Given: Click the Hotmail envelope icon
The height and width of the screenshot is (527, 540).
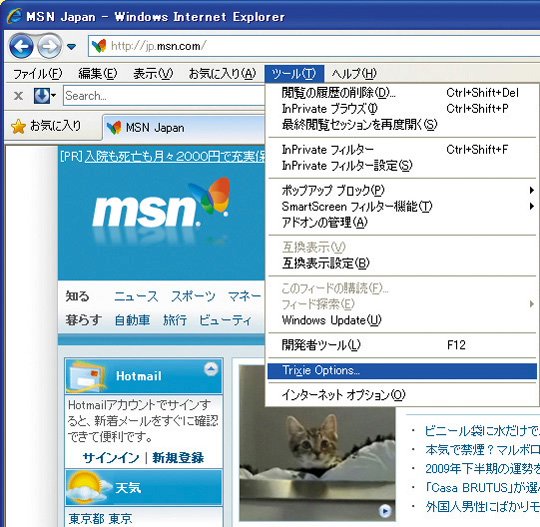Looking at the screenshot, I should pyautogui.click(x=85, y=376).
